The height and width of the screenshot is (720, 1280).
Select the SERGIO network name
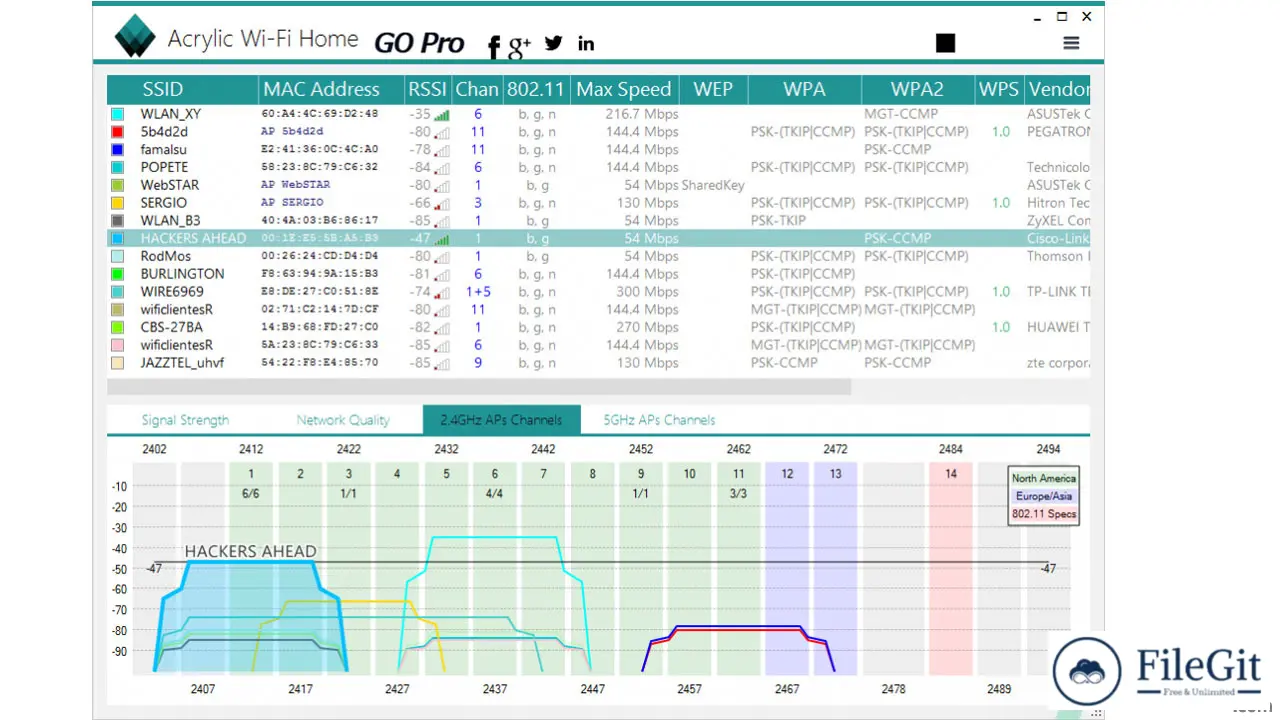tap(163, 203)
